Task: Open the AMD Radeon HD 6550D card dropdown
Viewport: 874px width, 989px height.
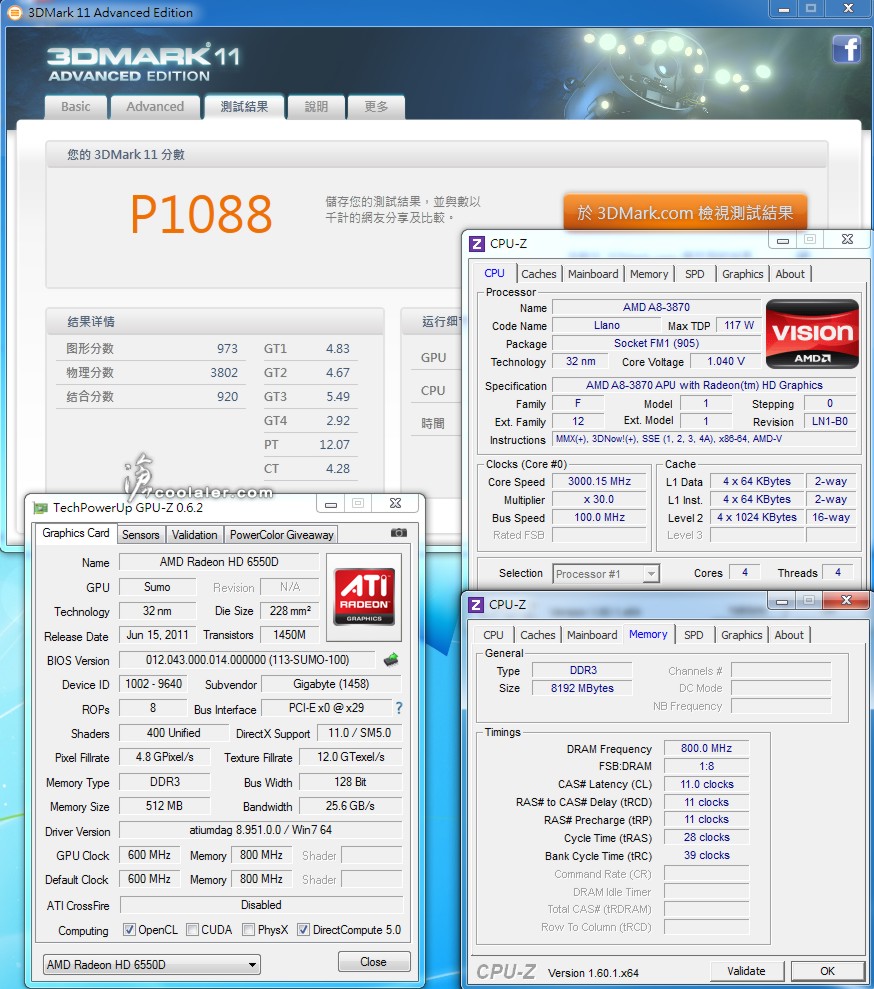Action: pos(151,964)
